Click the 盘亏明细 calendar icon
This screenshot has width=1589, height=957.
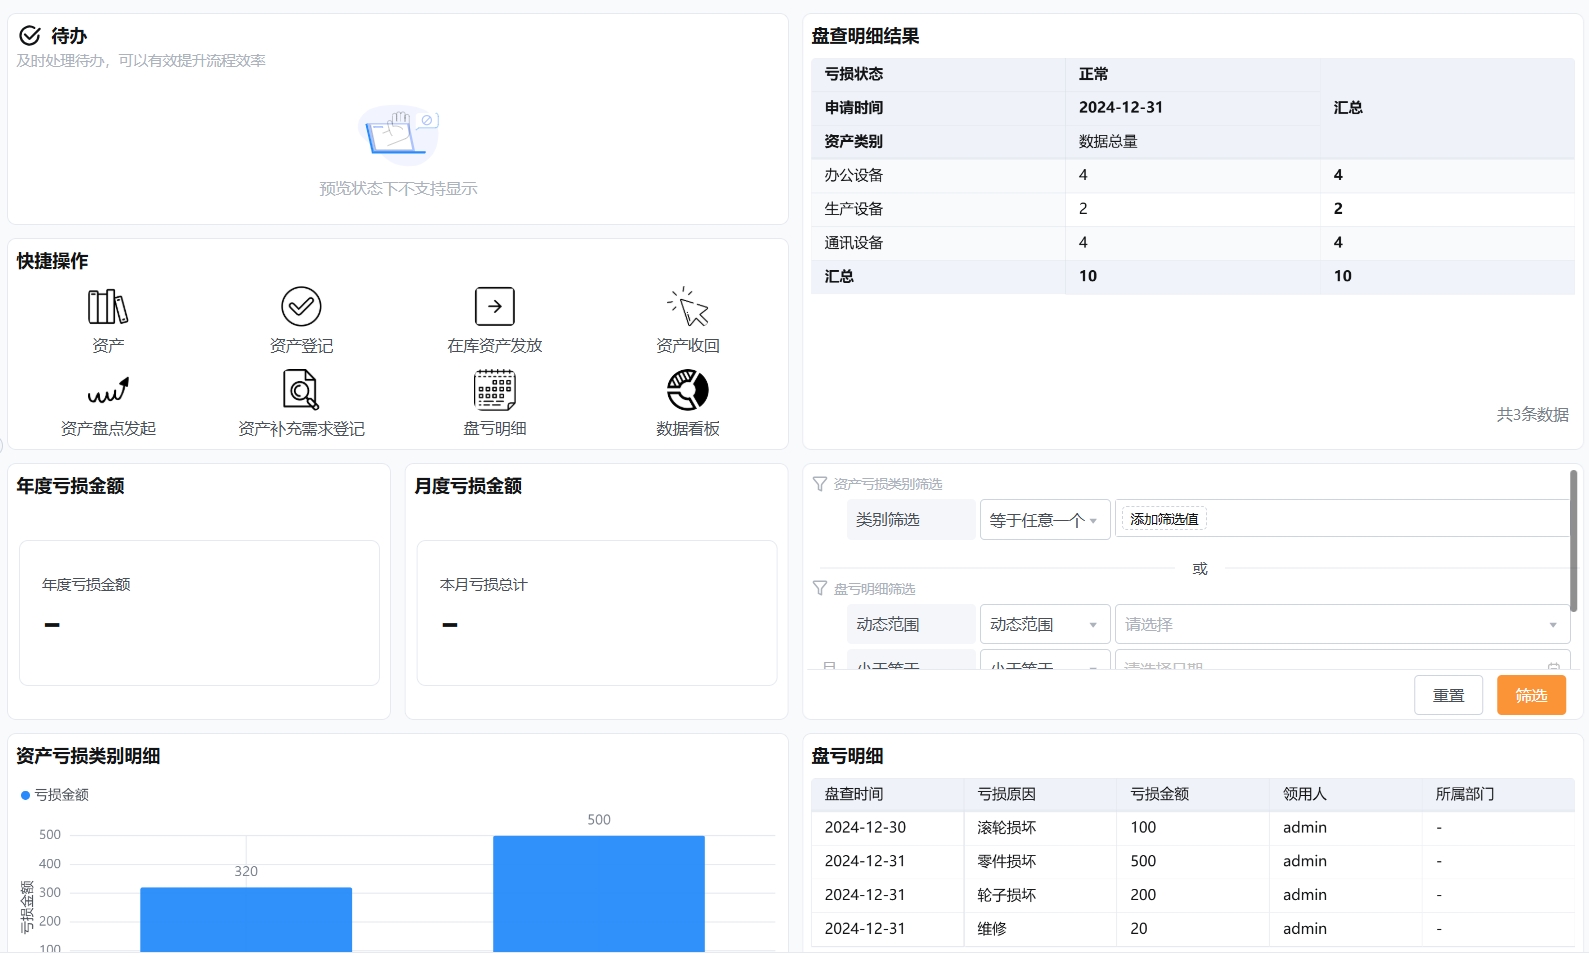tap(494, 390)
